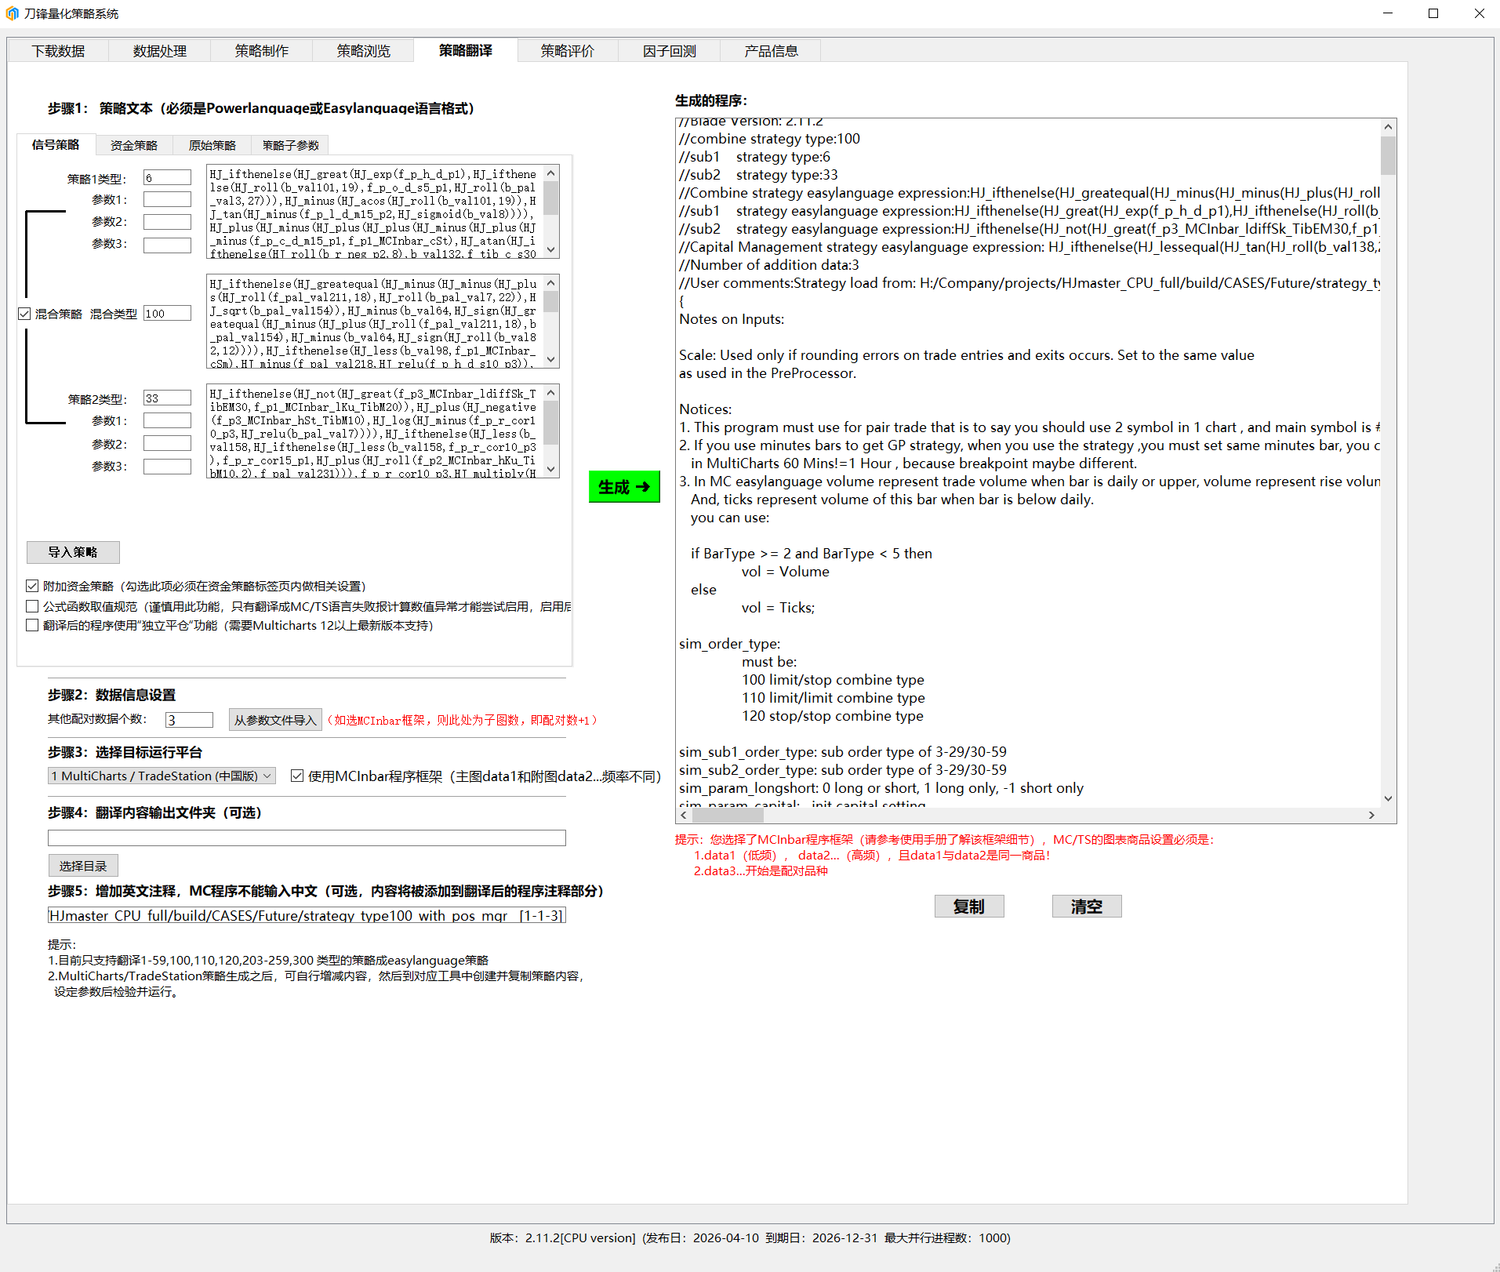
Task: Click down arrow of generated program scrollbar
Action: pyautogui.click(x=1388, y=798)
